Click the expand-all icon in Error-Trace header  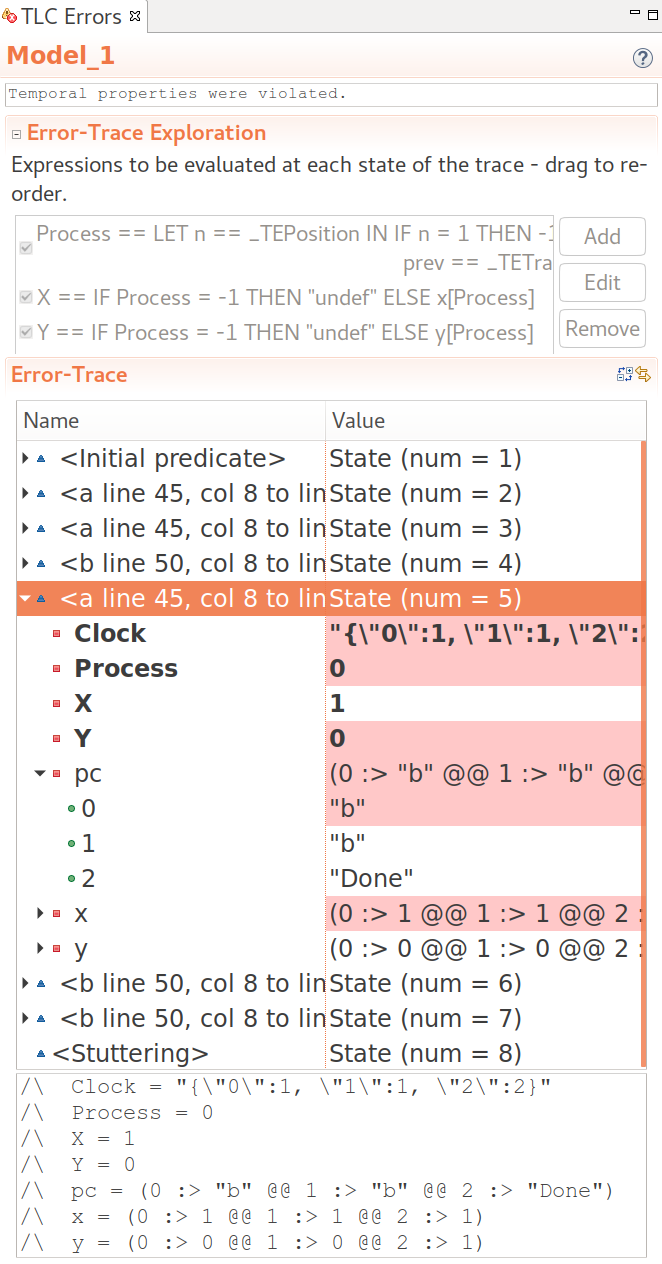click(x=625, y=375)
